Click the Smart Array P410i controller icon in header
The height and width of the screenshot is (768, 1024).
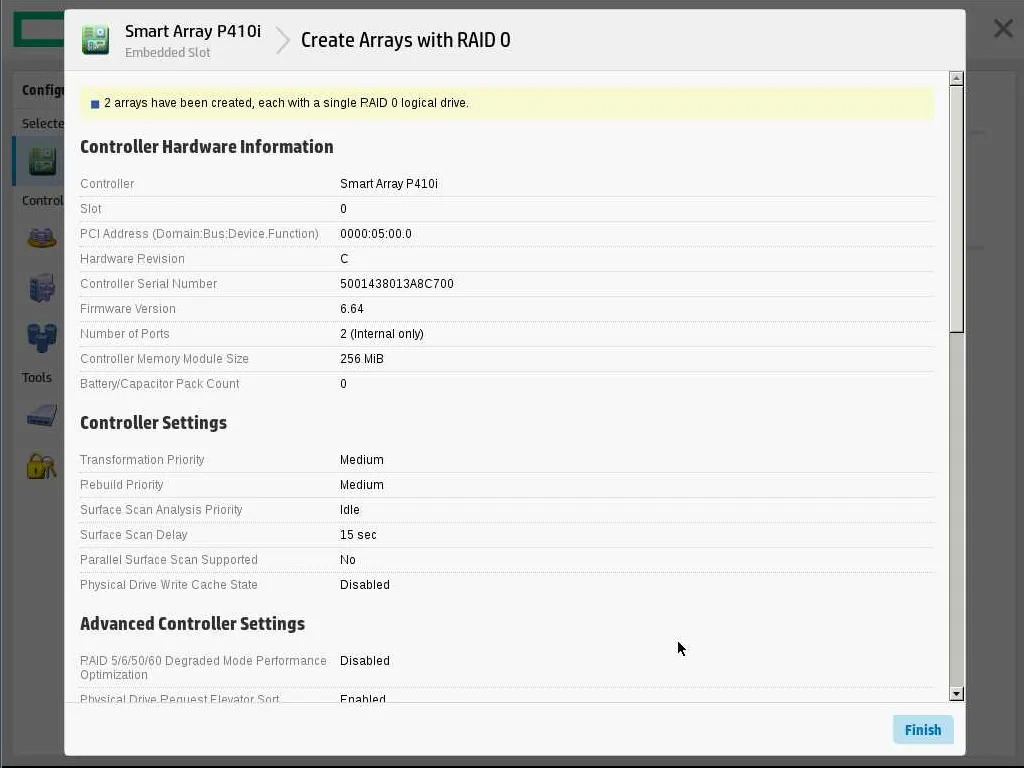(x=95, y=40)
